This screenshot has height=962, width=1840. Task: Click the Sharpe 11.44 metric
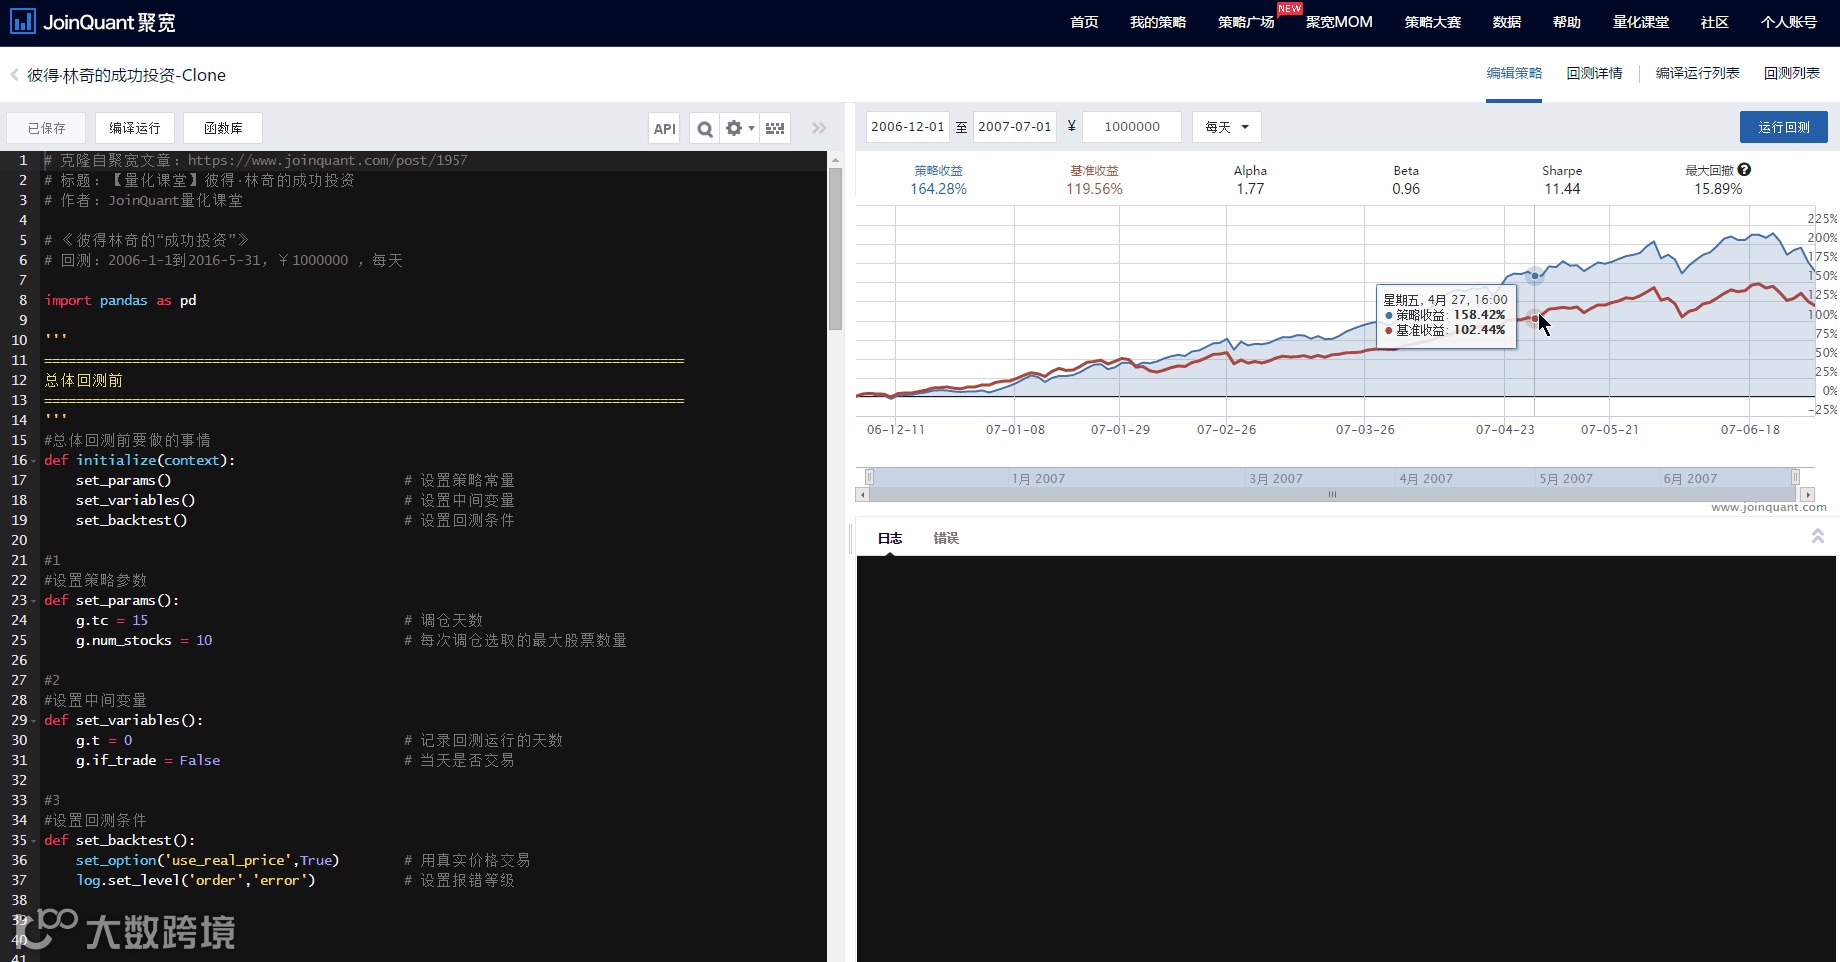pos(1562,180)
